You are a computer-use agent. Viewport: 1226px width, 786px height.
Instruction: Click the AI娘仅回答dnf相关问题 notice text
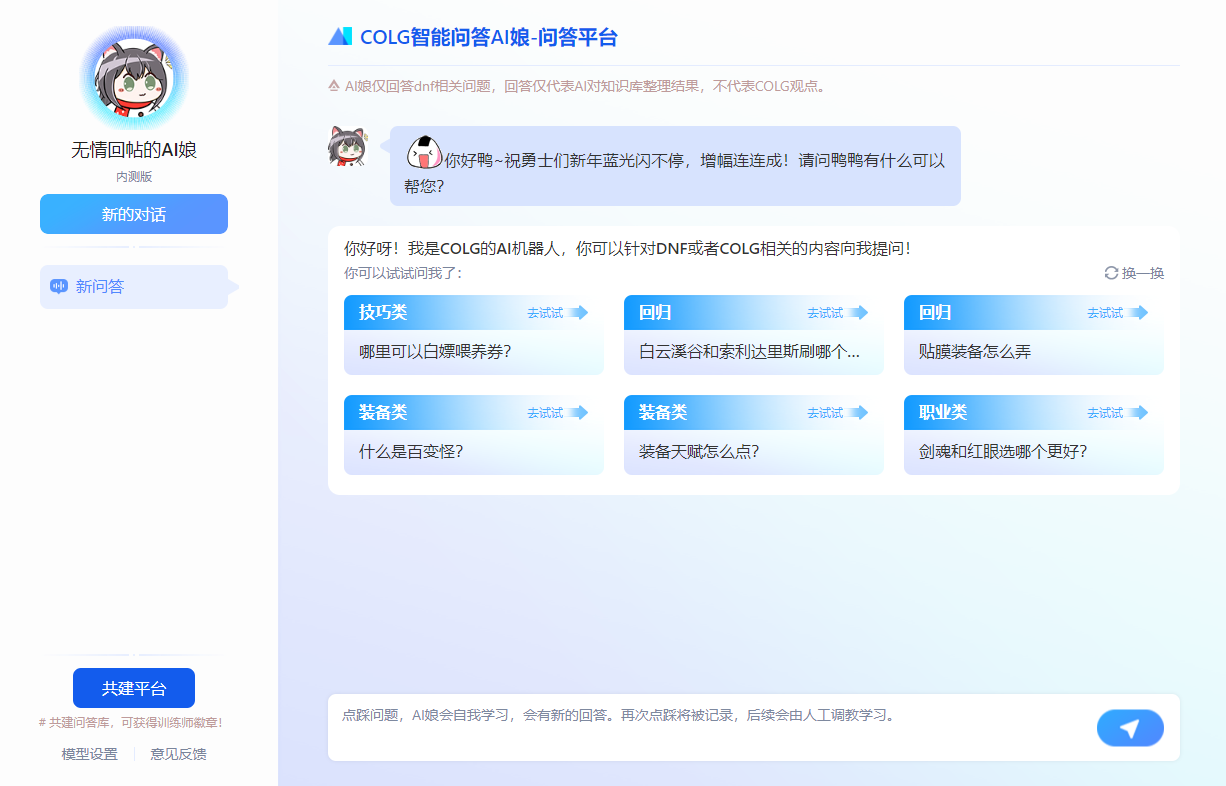(586, 86)
